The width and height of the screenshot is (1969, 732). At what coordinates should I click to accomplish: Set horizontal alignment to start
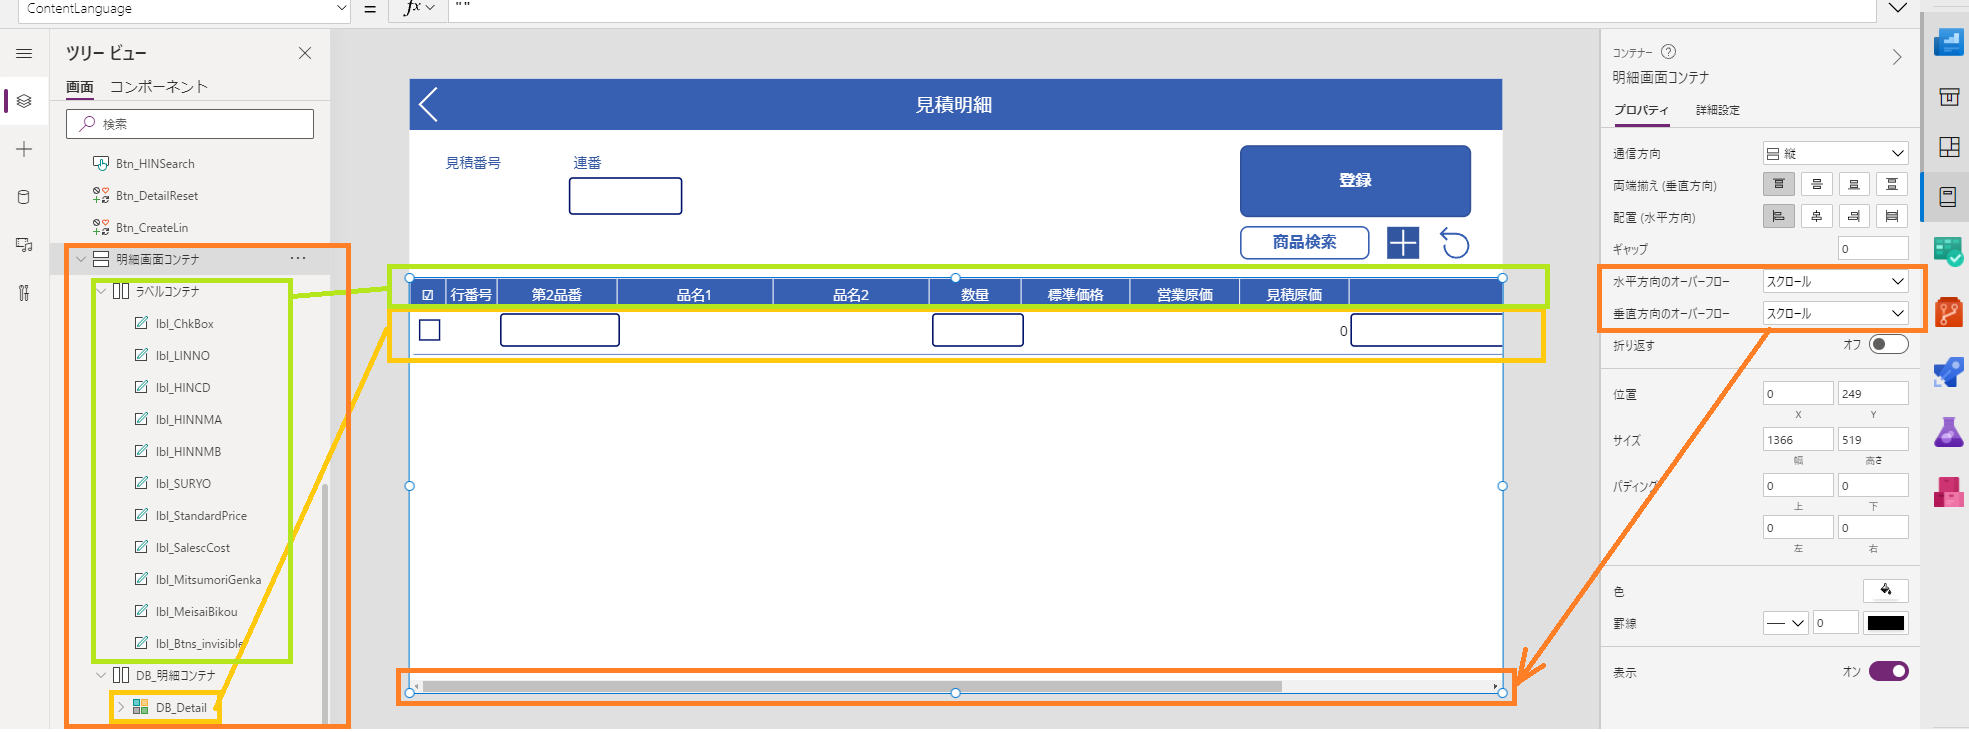1779,216
